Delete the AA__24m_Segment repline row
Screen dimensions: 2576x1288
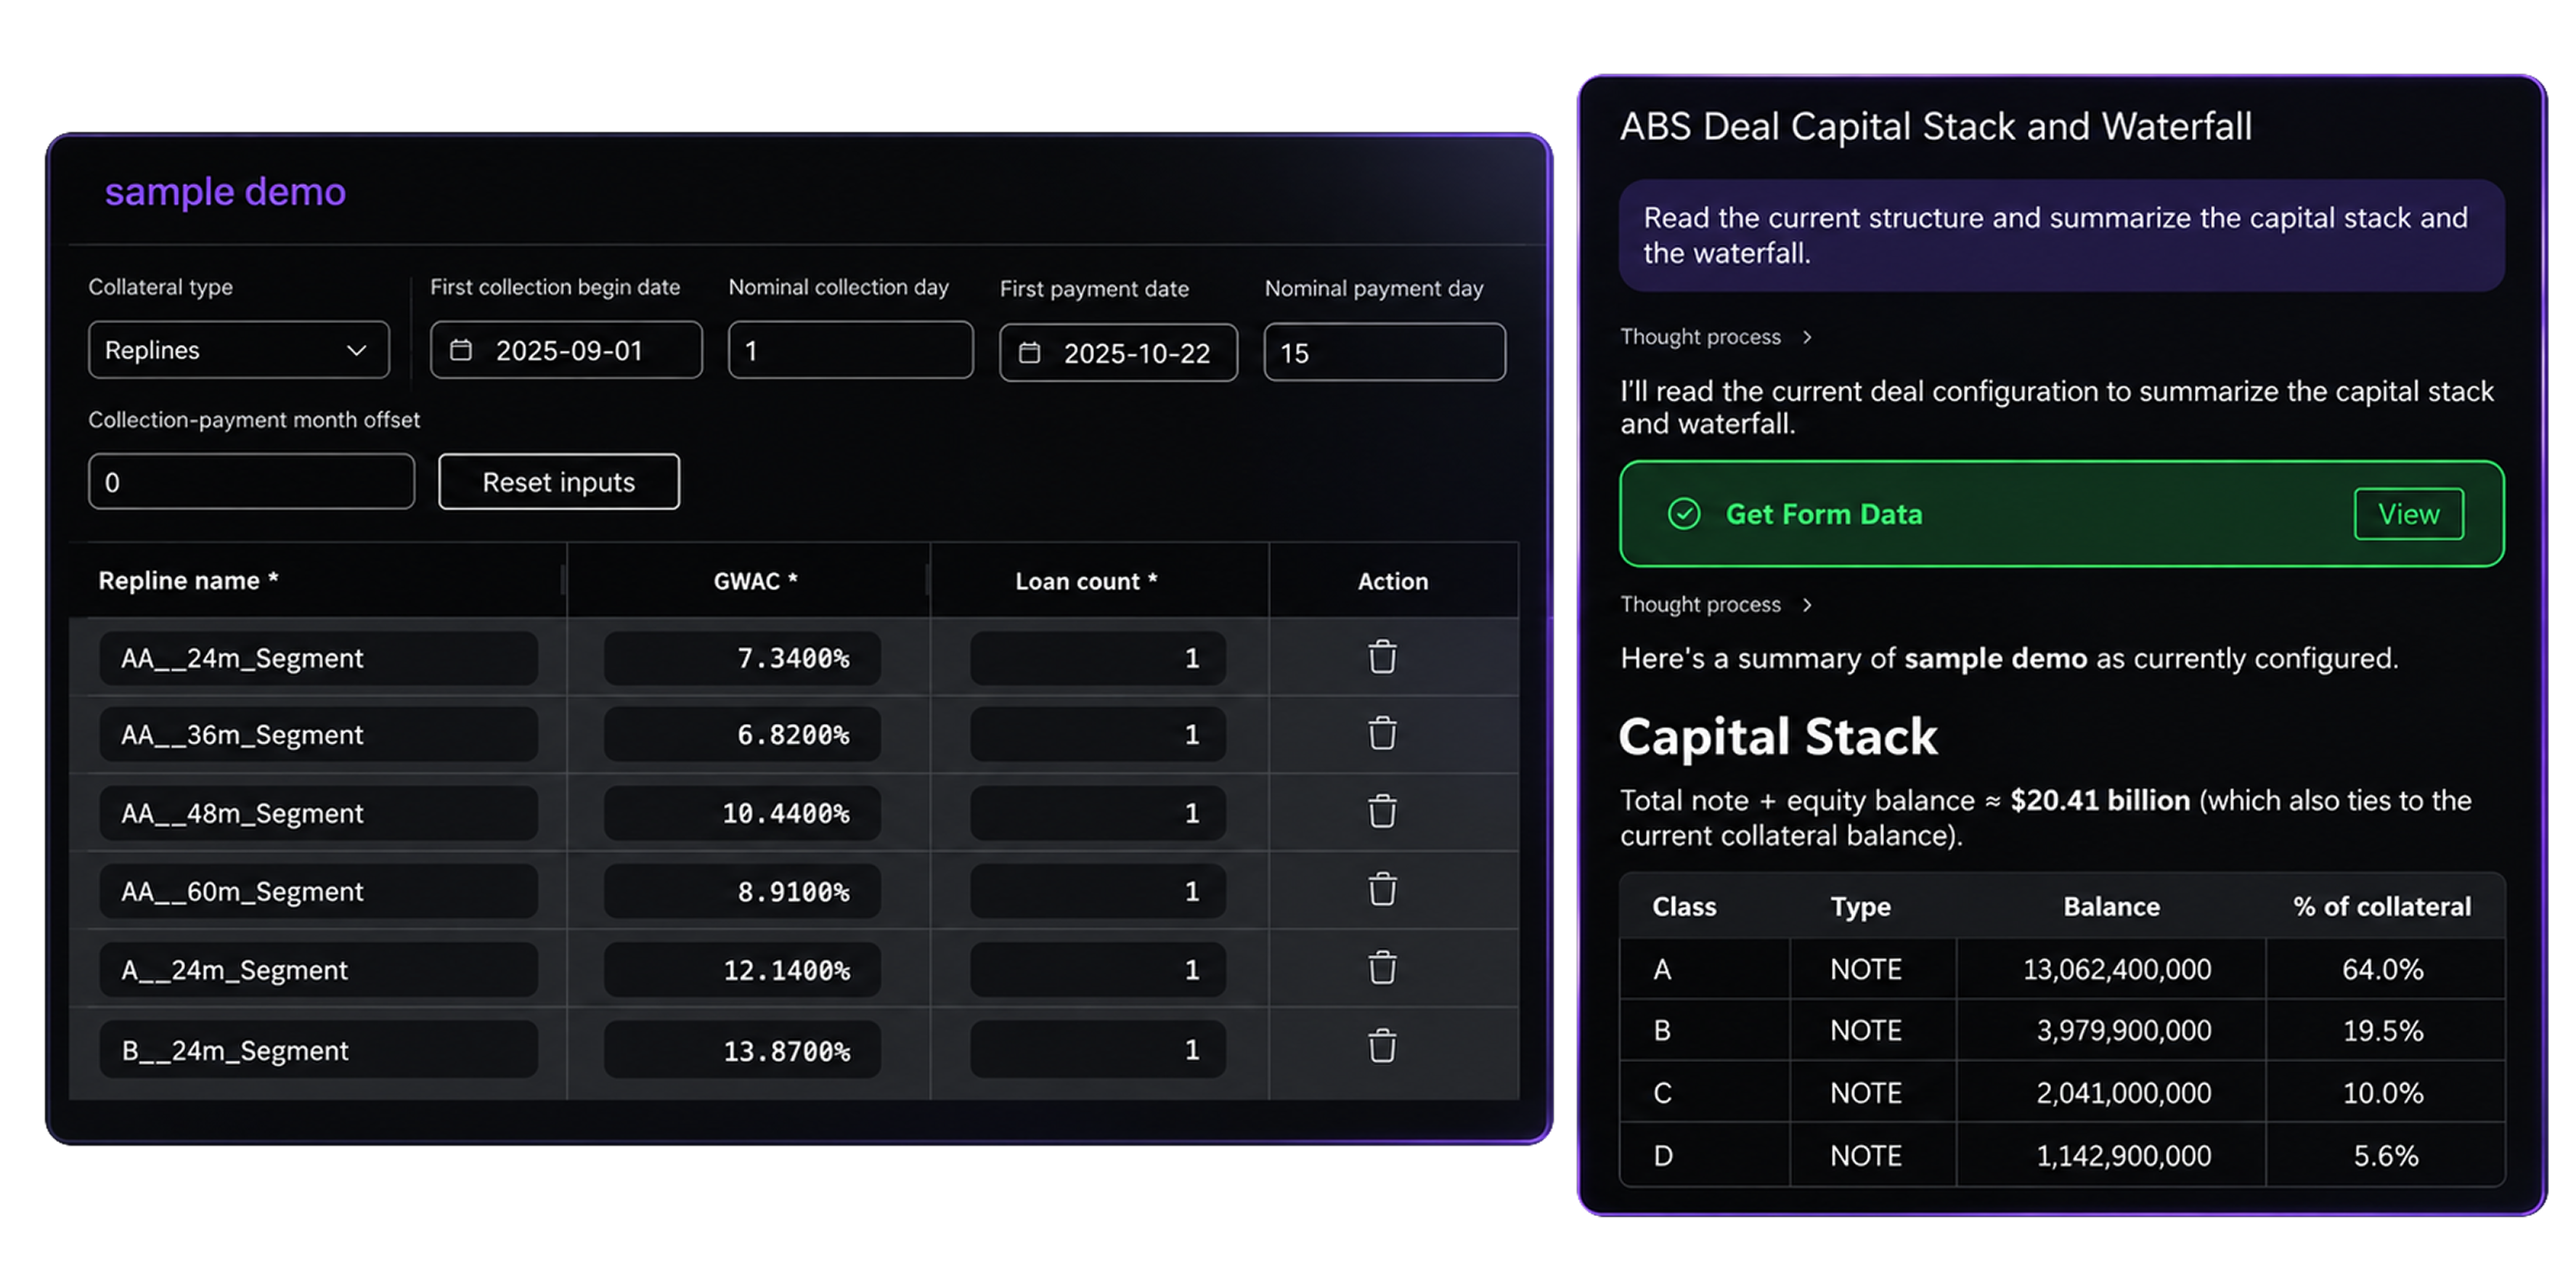click(1382, 657)
